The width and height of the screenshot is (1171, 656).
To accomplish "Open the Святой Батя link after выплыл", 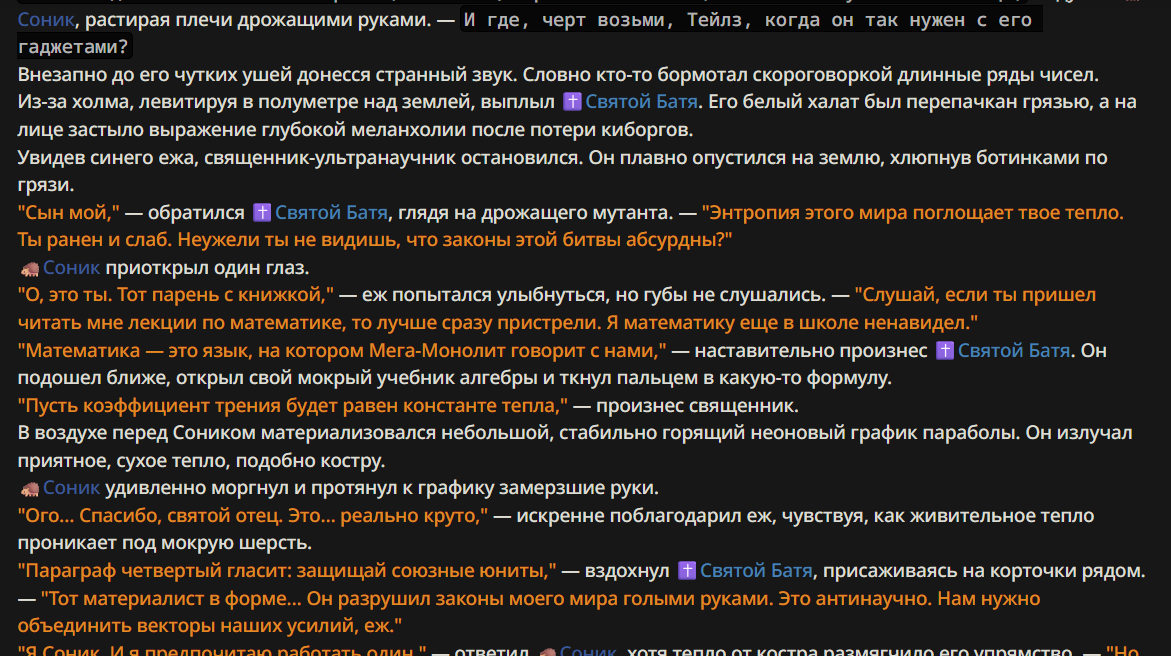I will coord(641,102).
